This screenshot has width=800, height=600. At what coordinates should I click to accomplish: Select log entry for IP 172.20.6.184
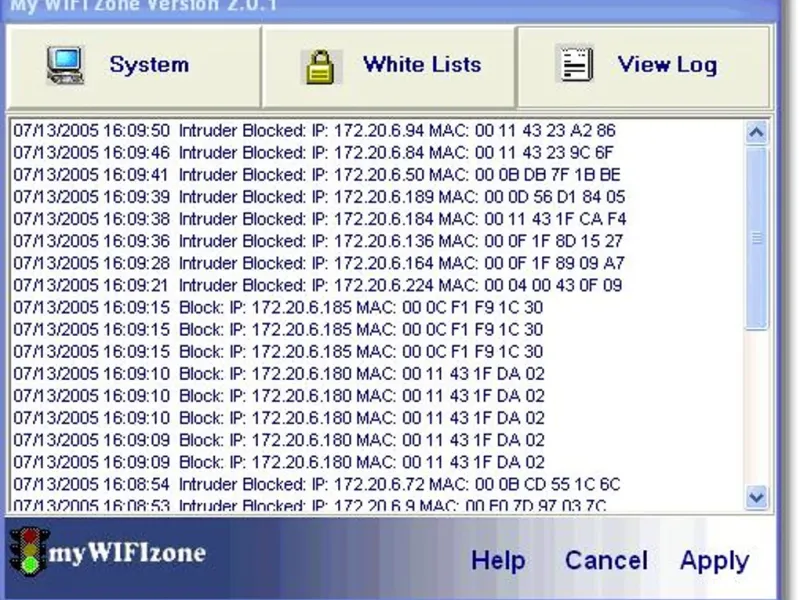[319, 219]
